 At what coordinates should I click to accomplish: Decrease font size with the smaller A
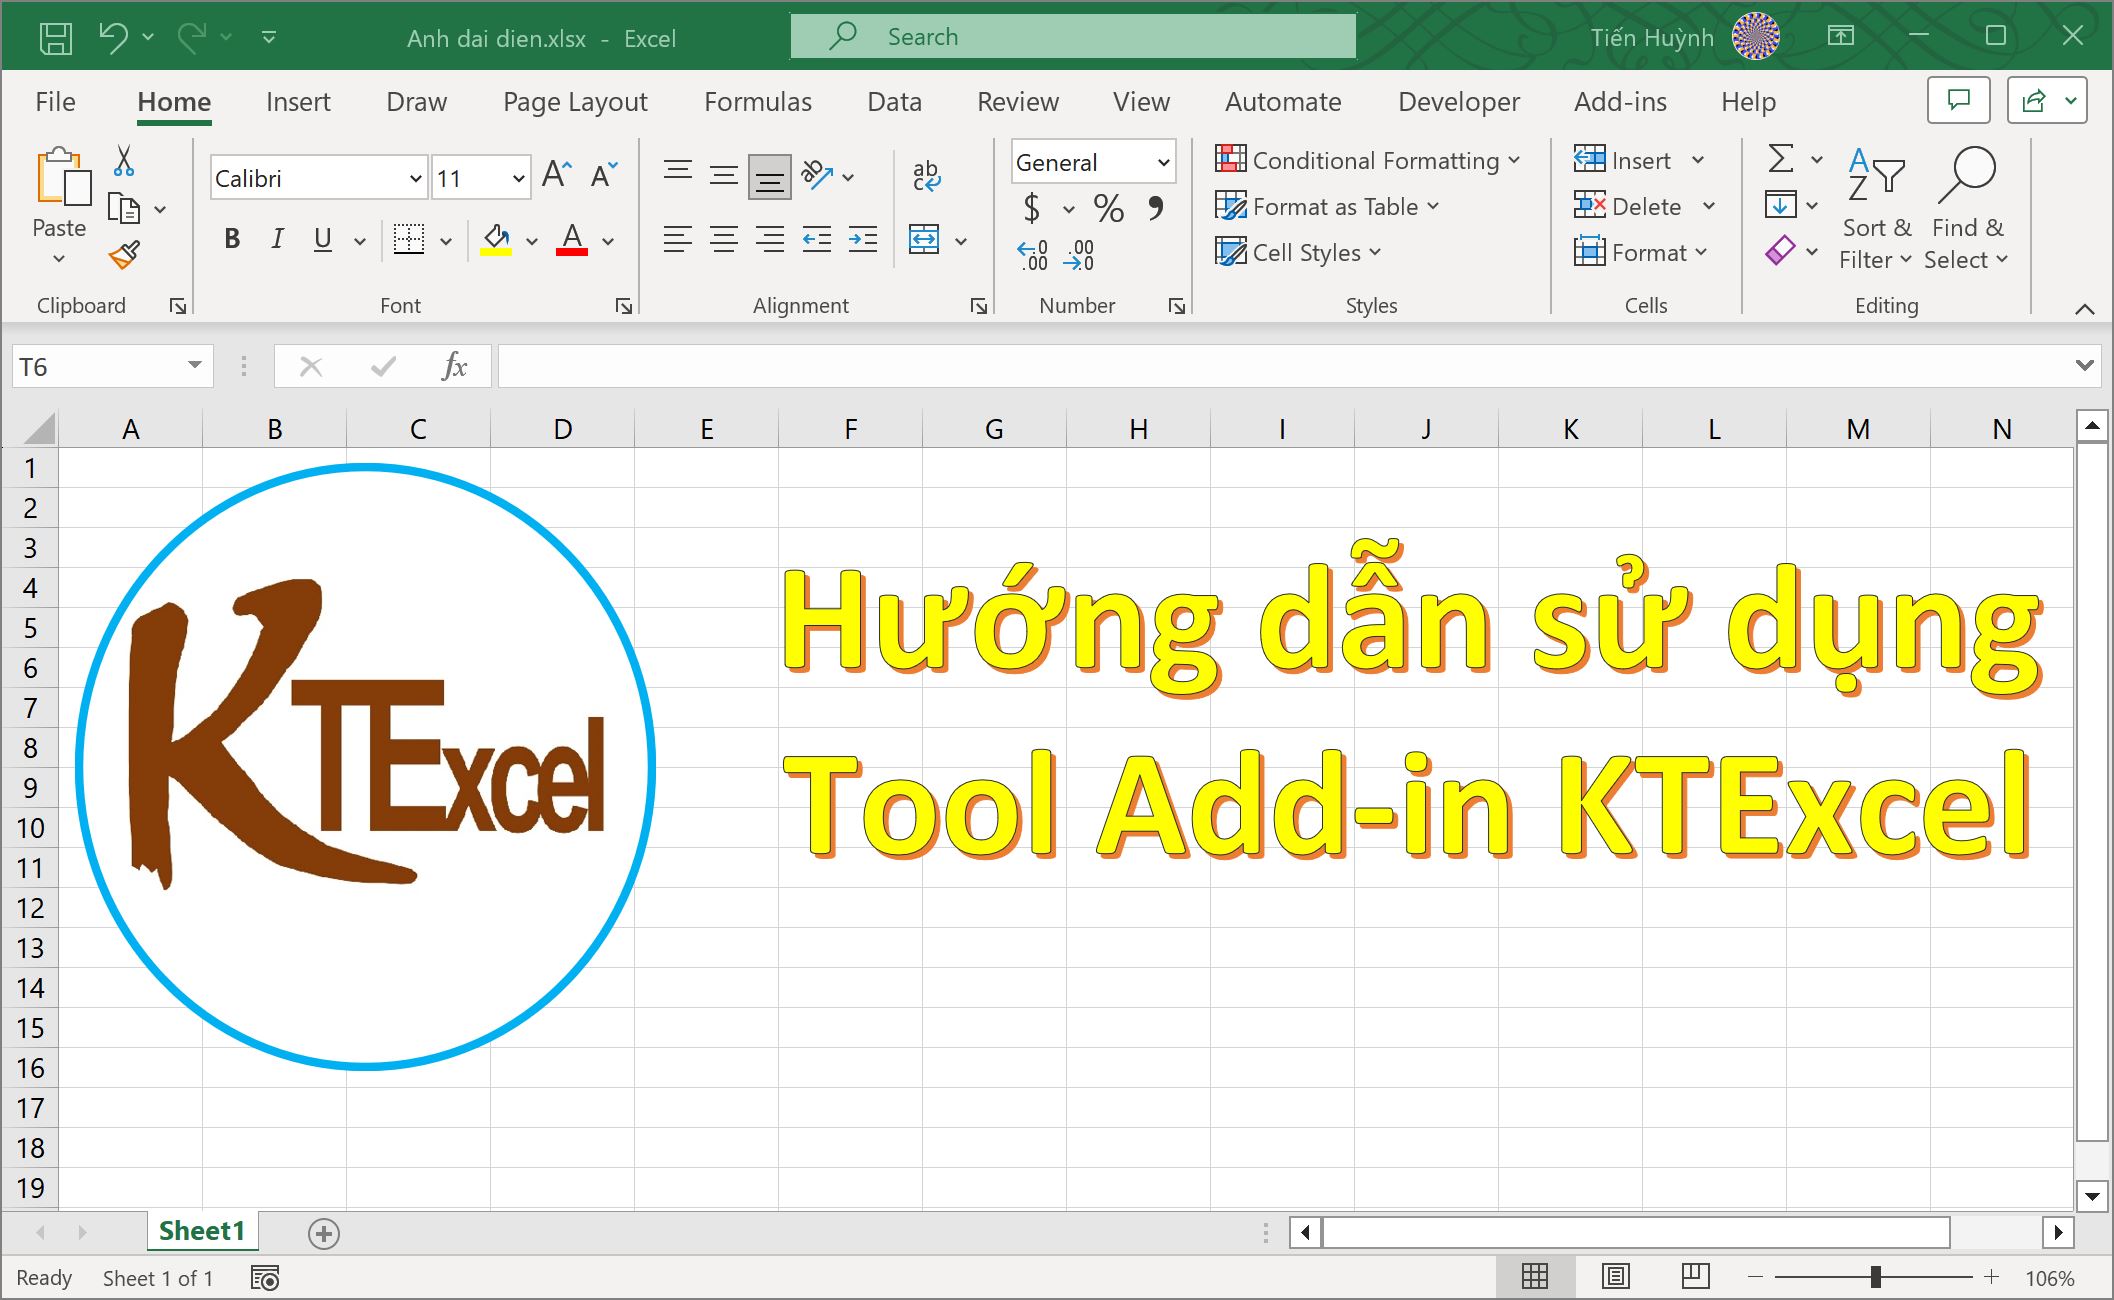tap(604, 175)
